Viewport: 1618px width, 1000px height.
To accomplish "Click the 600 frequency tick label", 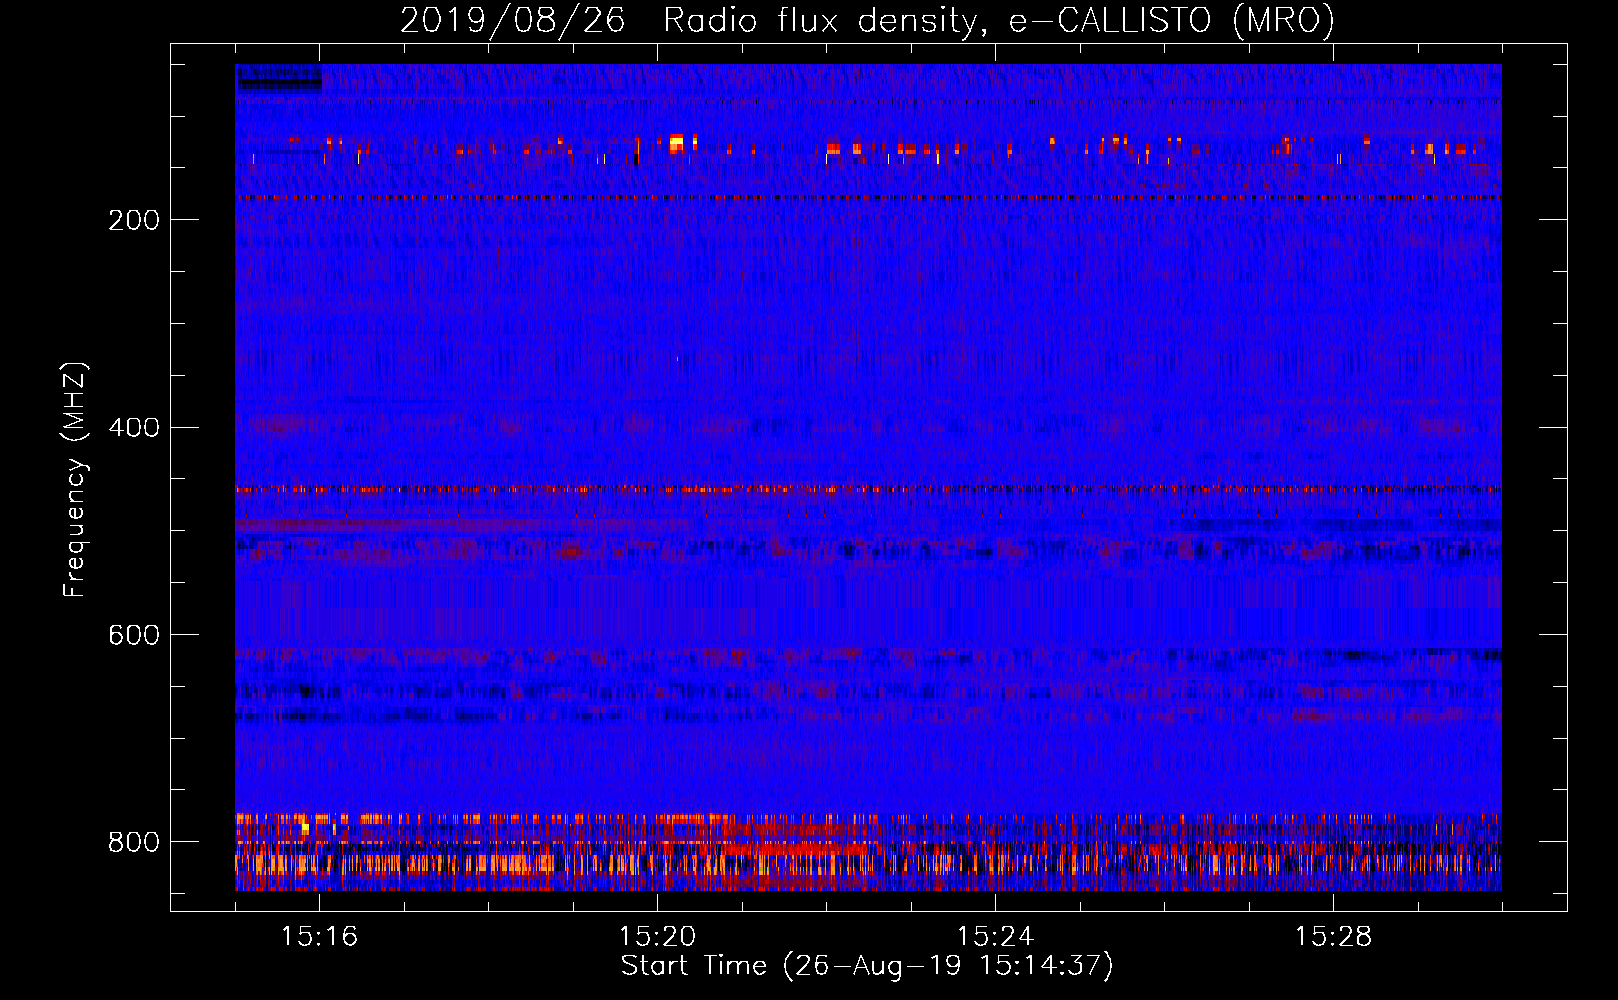I will click(134, 636).
